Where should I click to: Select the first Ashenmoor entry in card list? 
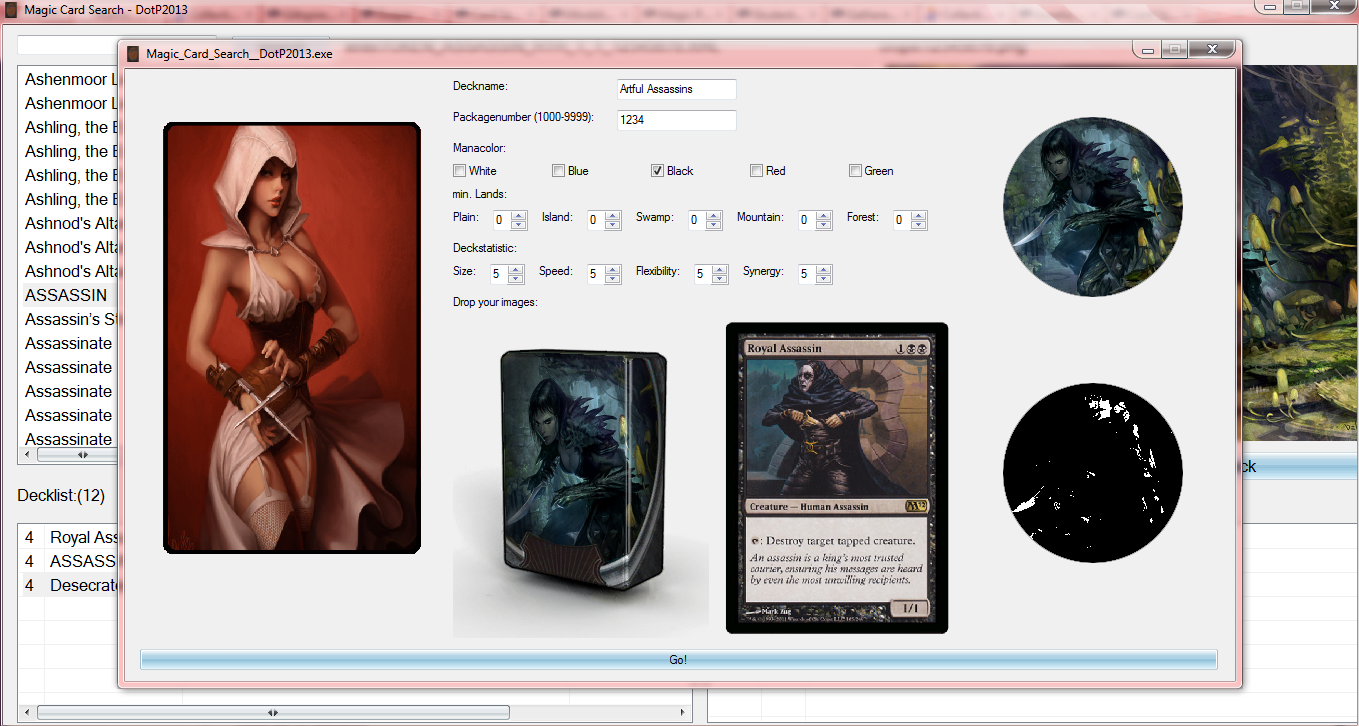(x=70, y=79)
